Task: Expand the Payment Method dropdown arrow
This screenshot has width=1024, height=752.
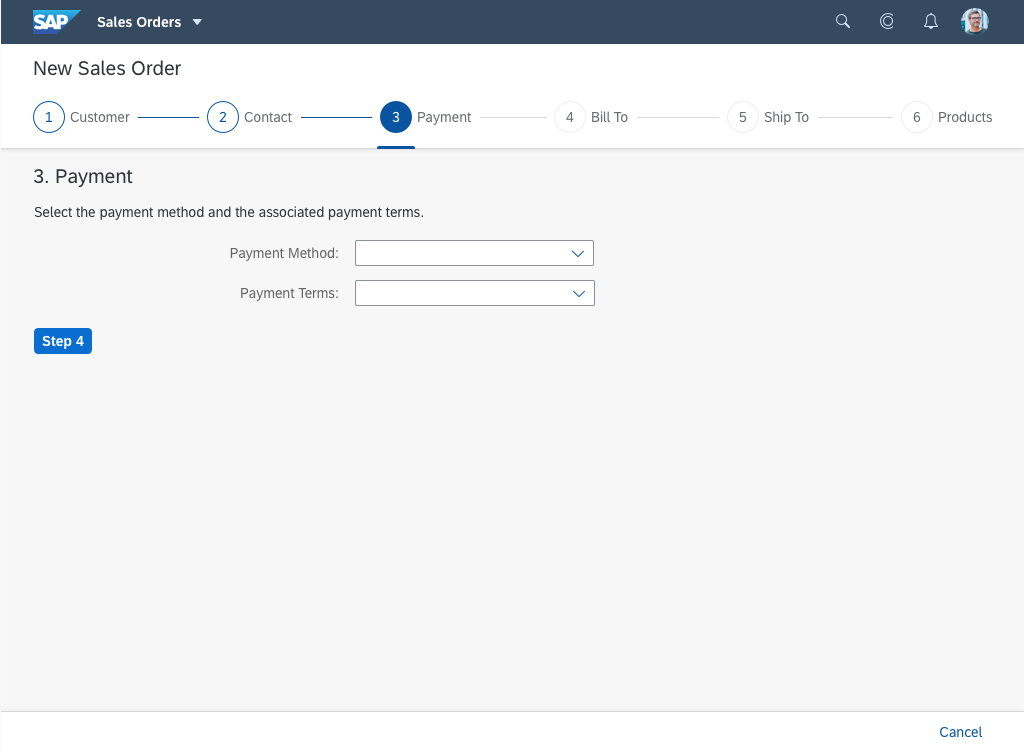Action: [577, 254]
